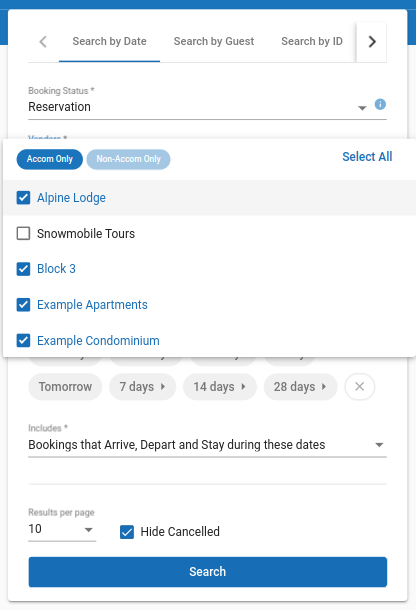The width and height of the screenshot is (416, 610).
Task: Open the 28 days range chip
Action: 300,387
